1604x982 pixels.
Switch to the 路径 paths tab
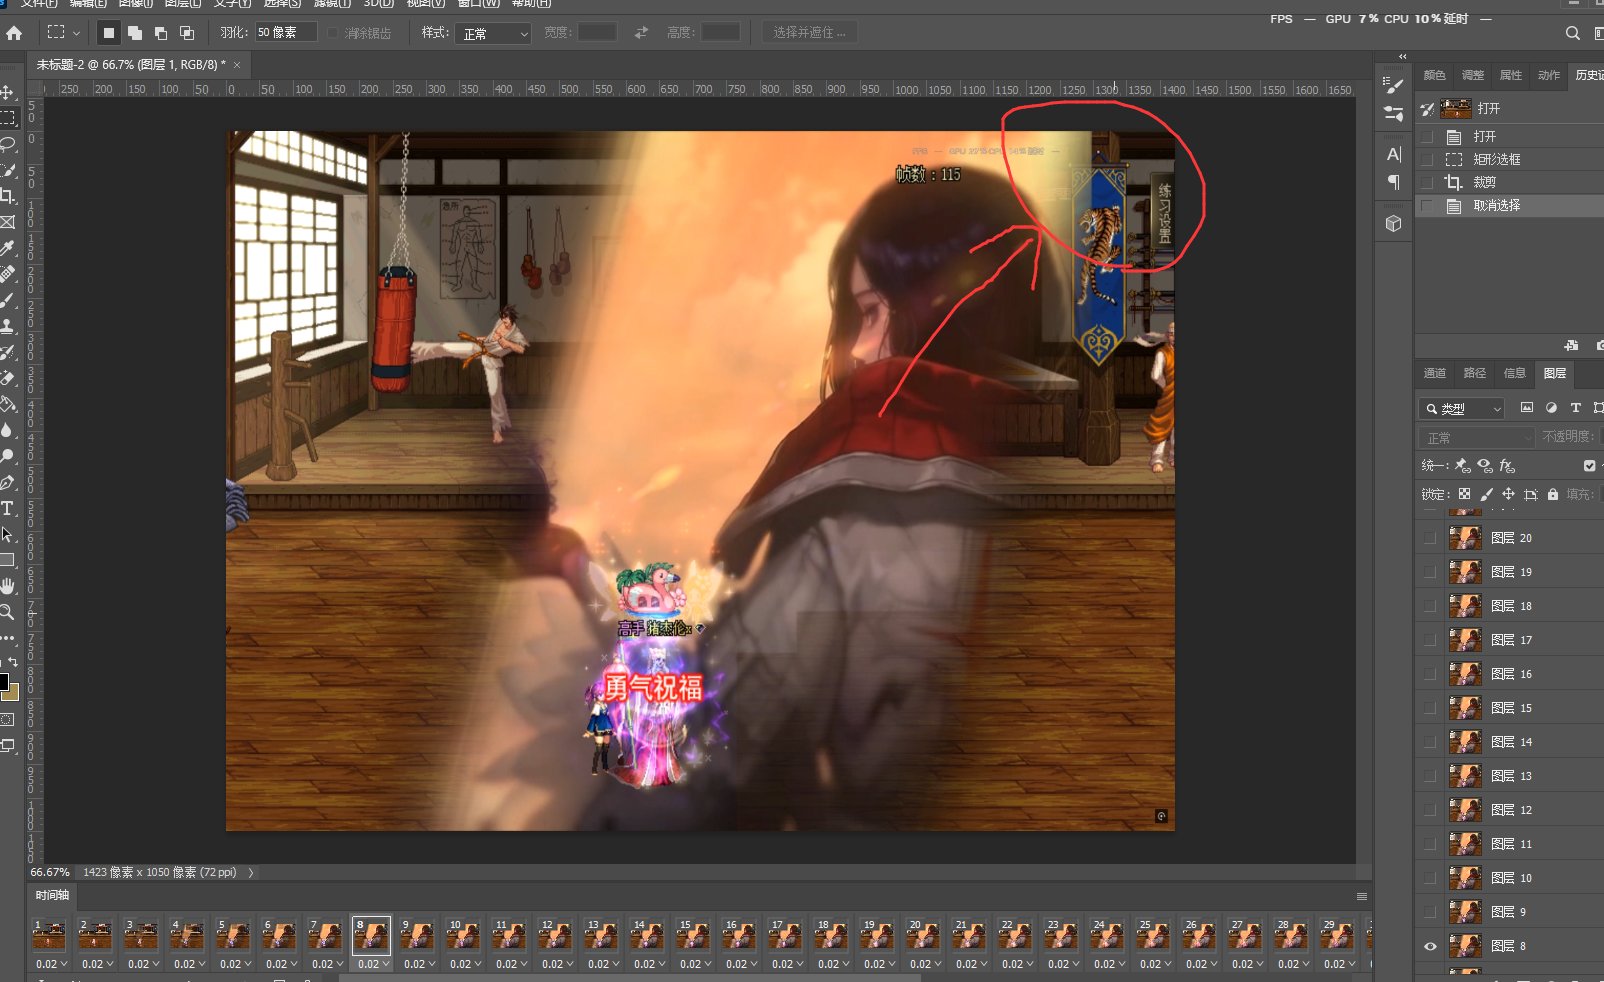click(1475, 373)
